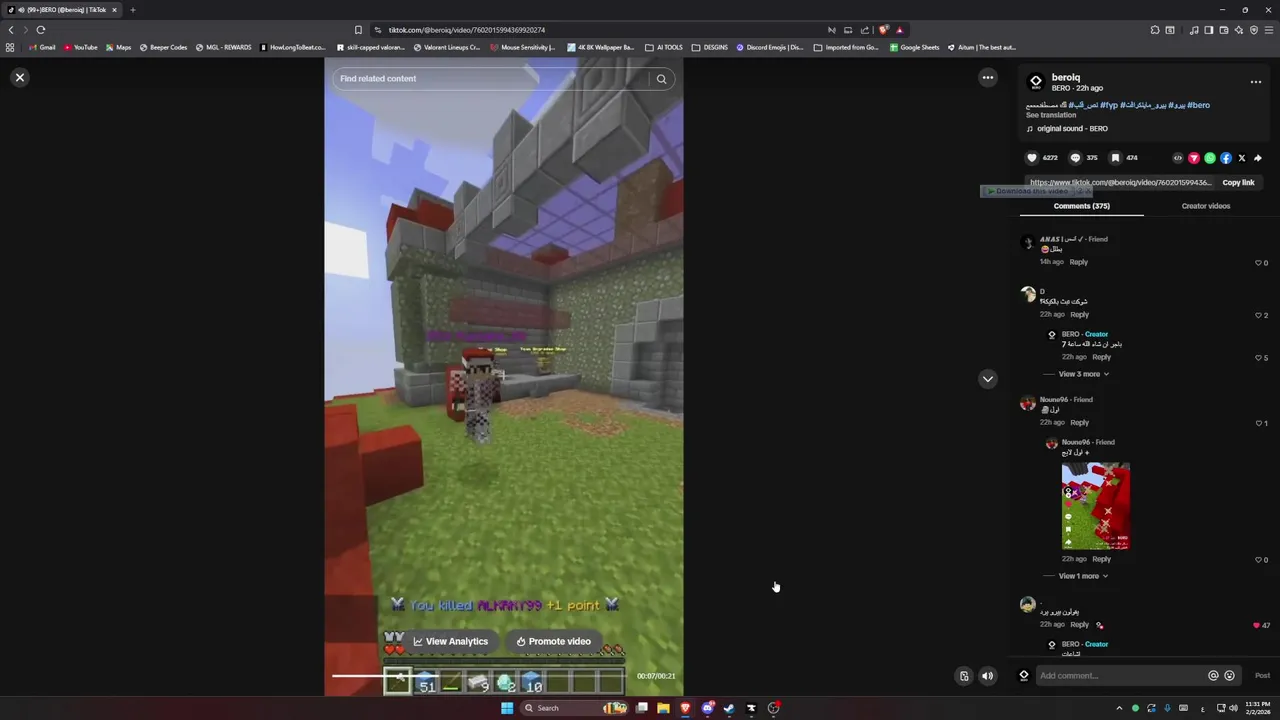This screenshot has width=1280, height=720.
Task: Click the Post comment button
Action: click(1262, 676)
